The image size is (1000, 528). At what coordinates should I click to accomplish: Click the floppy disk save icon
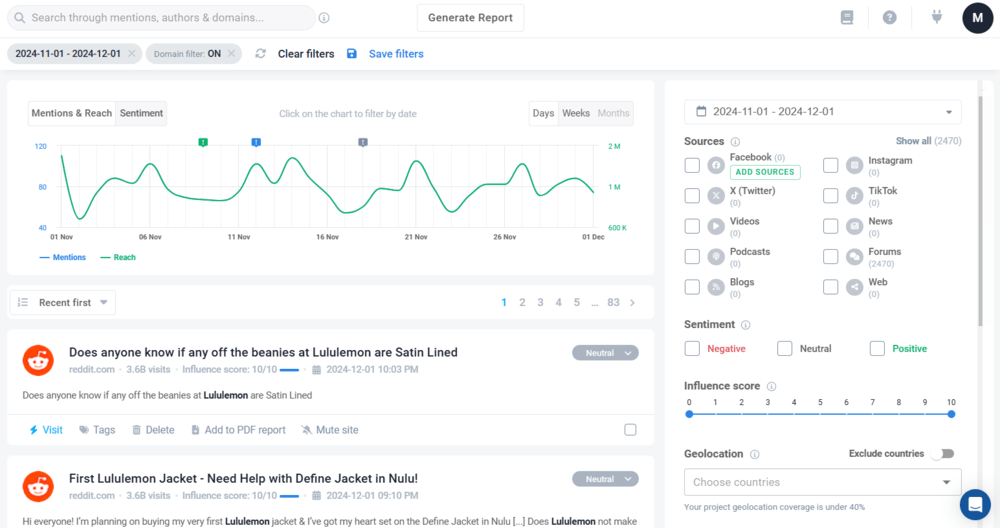click(351, 54)
